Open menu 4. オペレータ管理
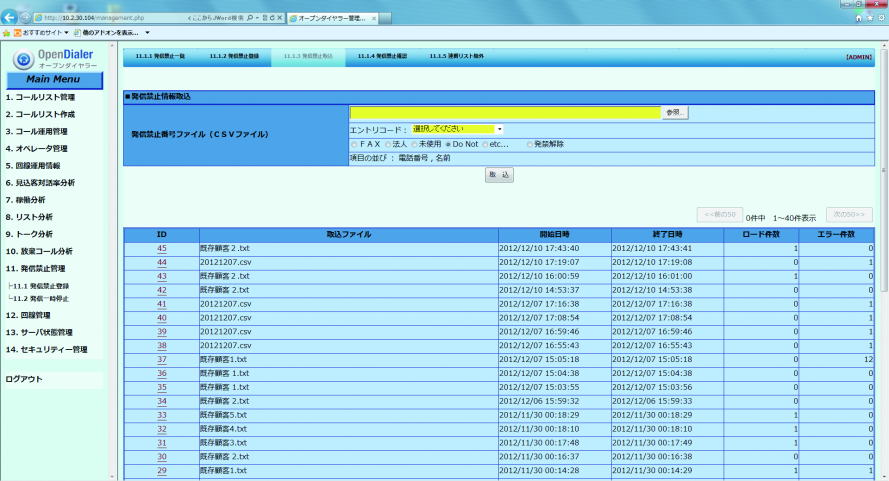The height and width of the screenshot is (481, 889). [x=36, y=149]
